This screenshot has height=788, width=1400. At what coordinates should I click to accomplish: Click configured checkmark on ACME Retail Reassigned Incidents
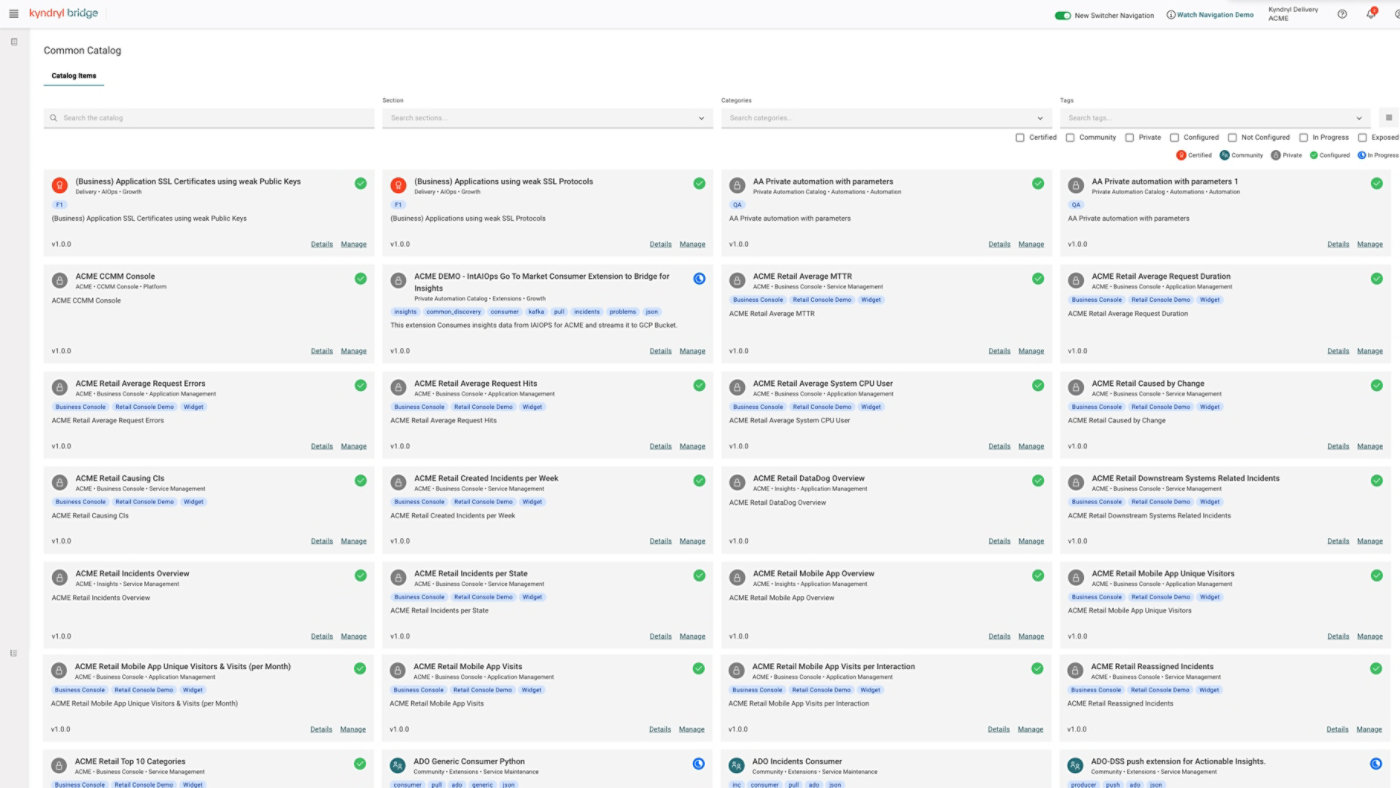pos(1376,668)
